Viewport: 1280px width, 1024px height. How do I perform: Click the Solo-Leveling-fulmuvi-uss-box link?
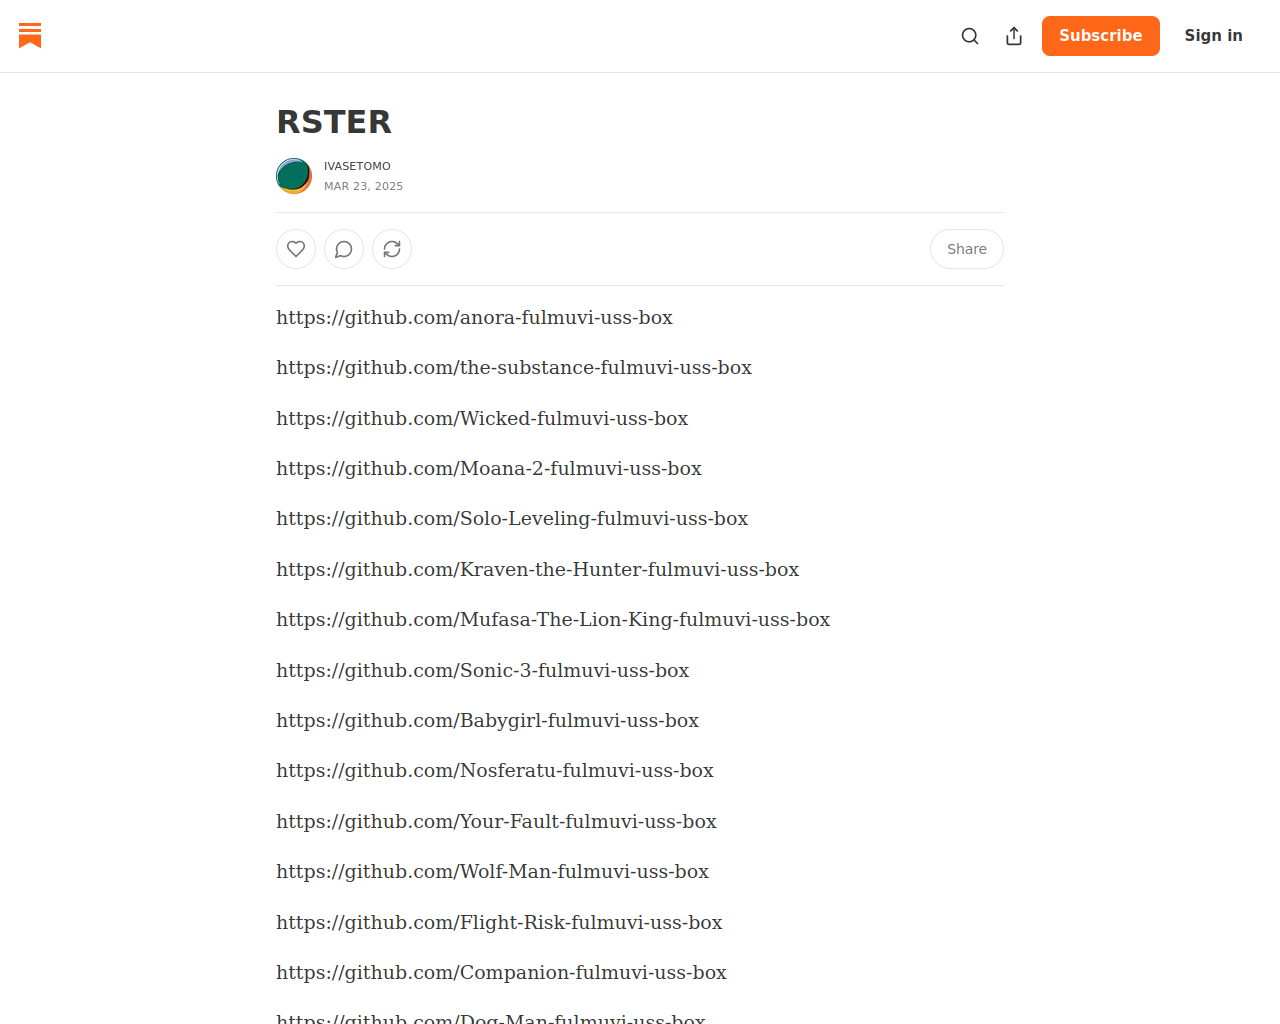point(512,519)
